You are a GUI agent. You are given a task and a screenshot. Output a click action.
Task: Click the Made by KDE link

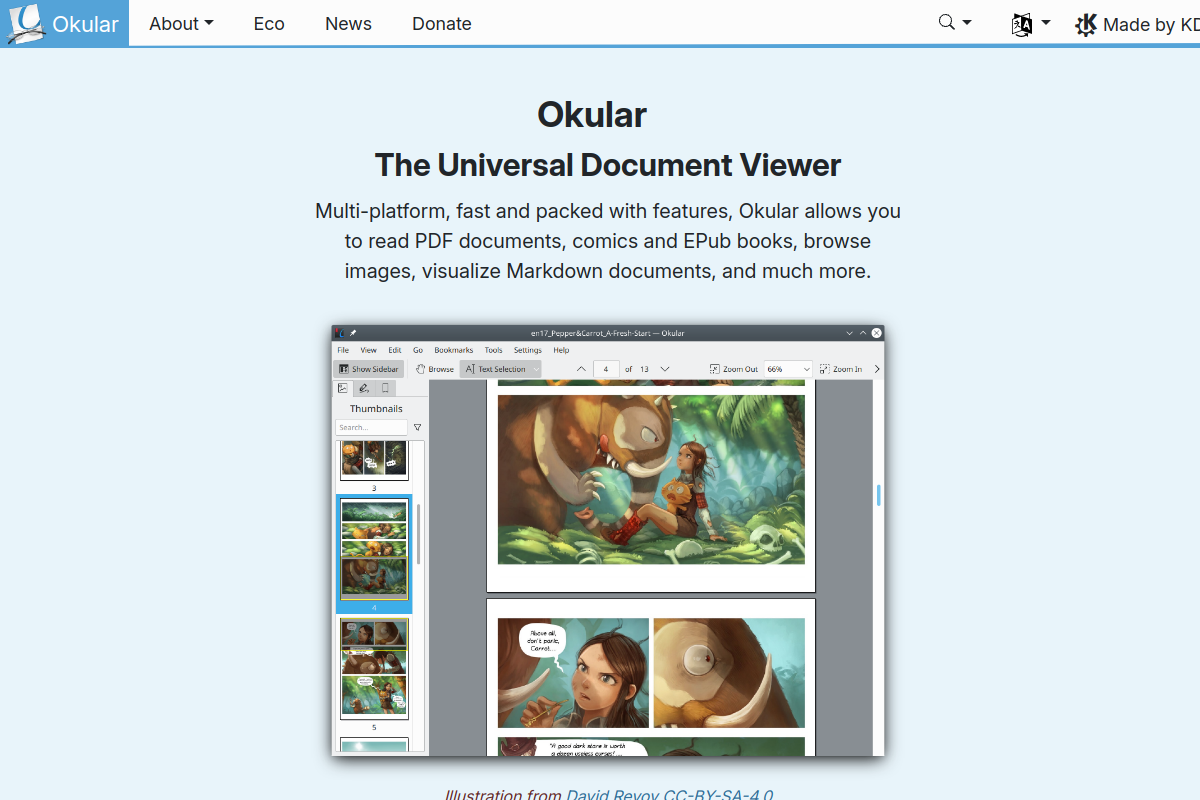coord(1137,25)
